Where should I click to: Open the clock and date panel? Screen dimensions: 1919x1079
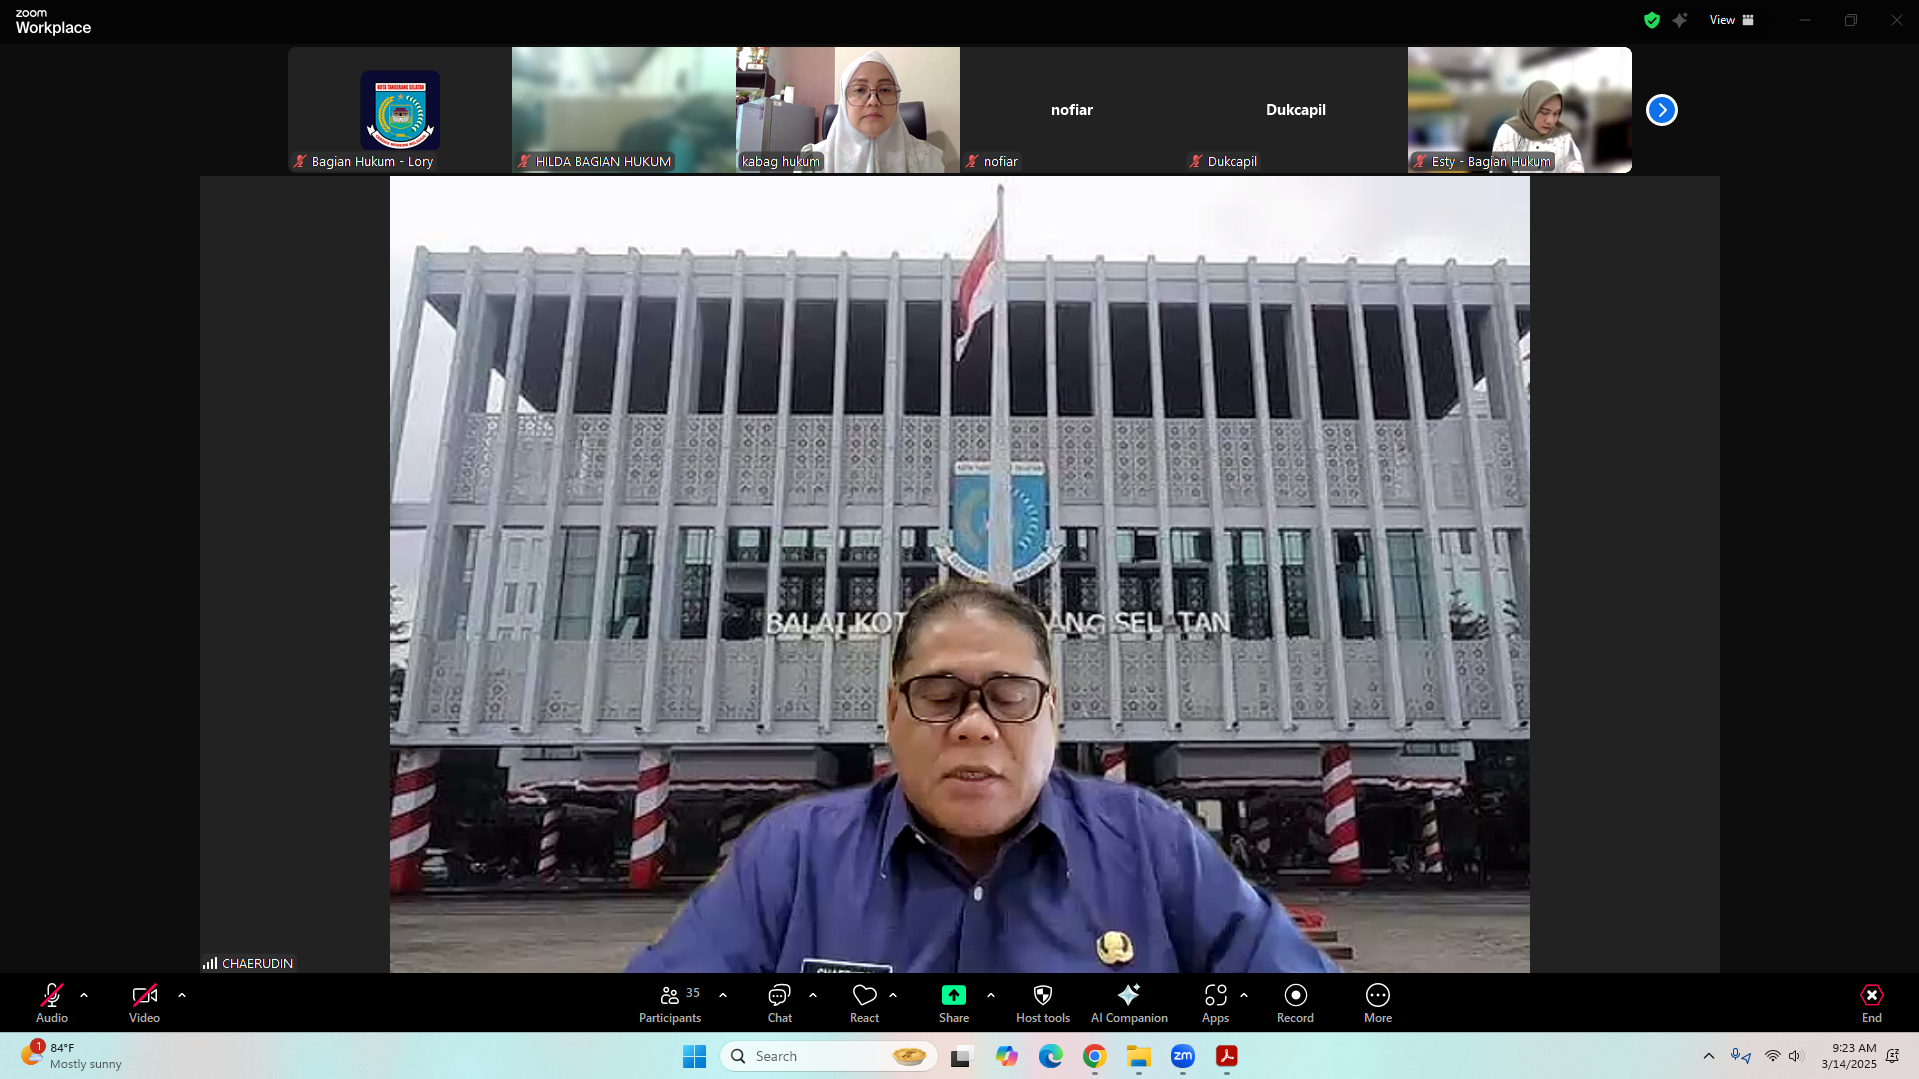(1850, 1056)
